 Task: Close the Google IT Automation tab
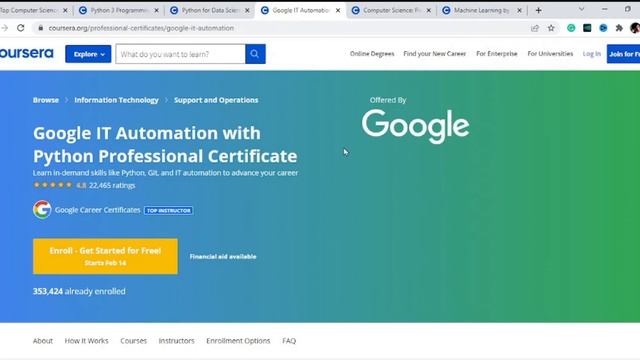(338, 11)
